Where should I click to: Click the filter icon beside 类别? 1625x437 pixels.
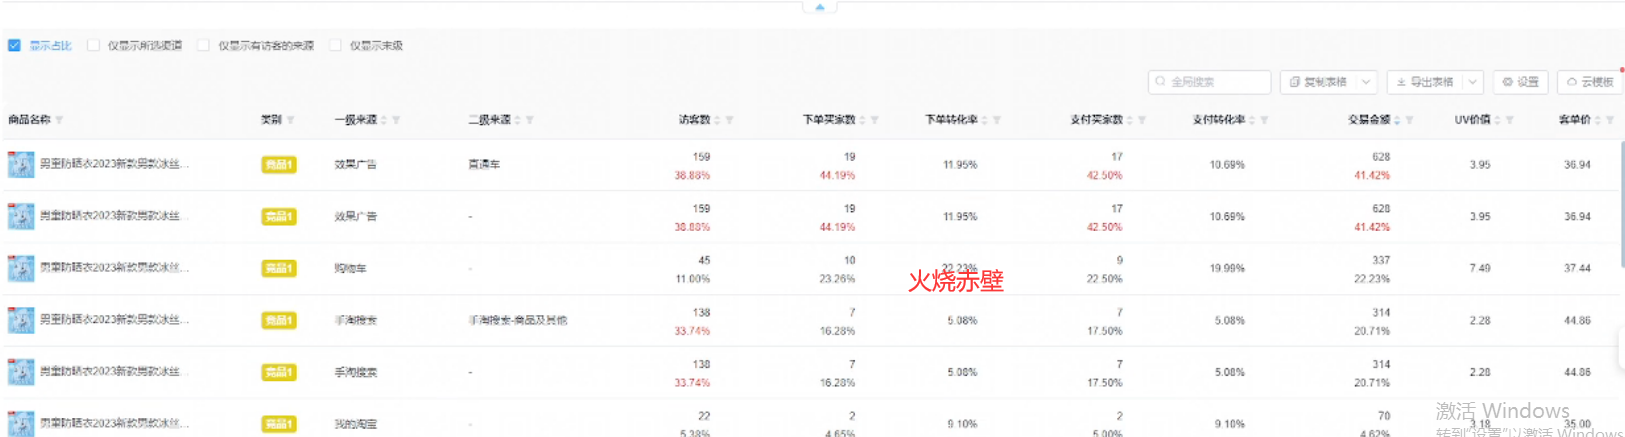[x=291, y=120]
